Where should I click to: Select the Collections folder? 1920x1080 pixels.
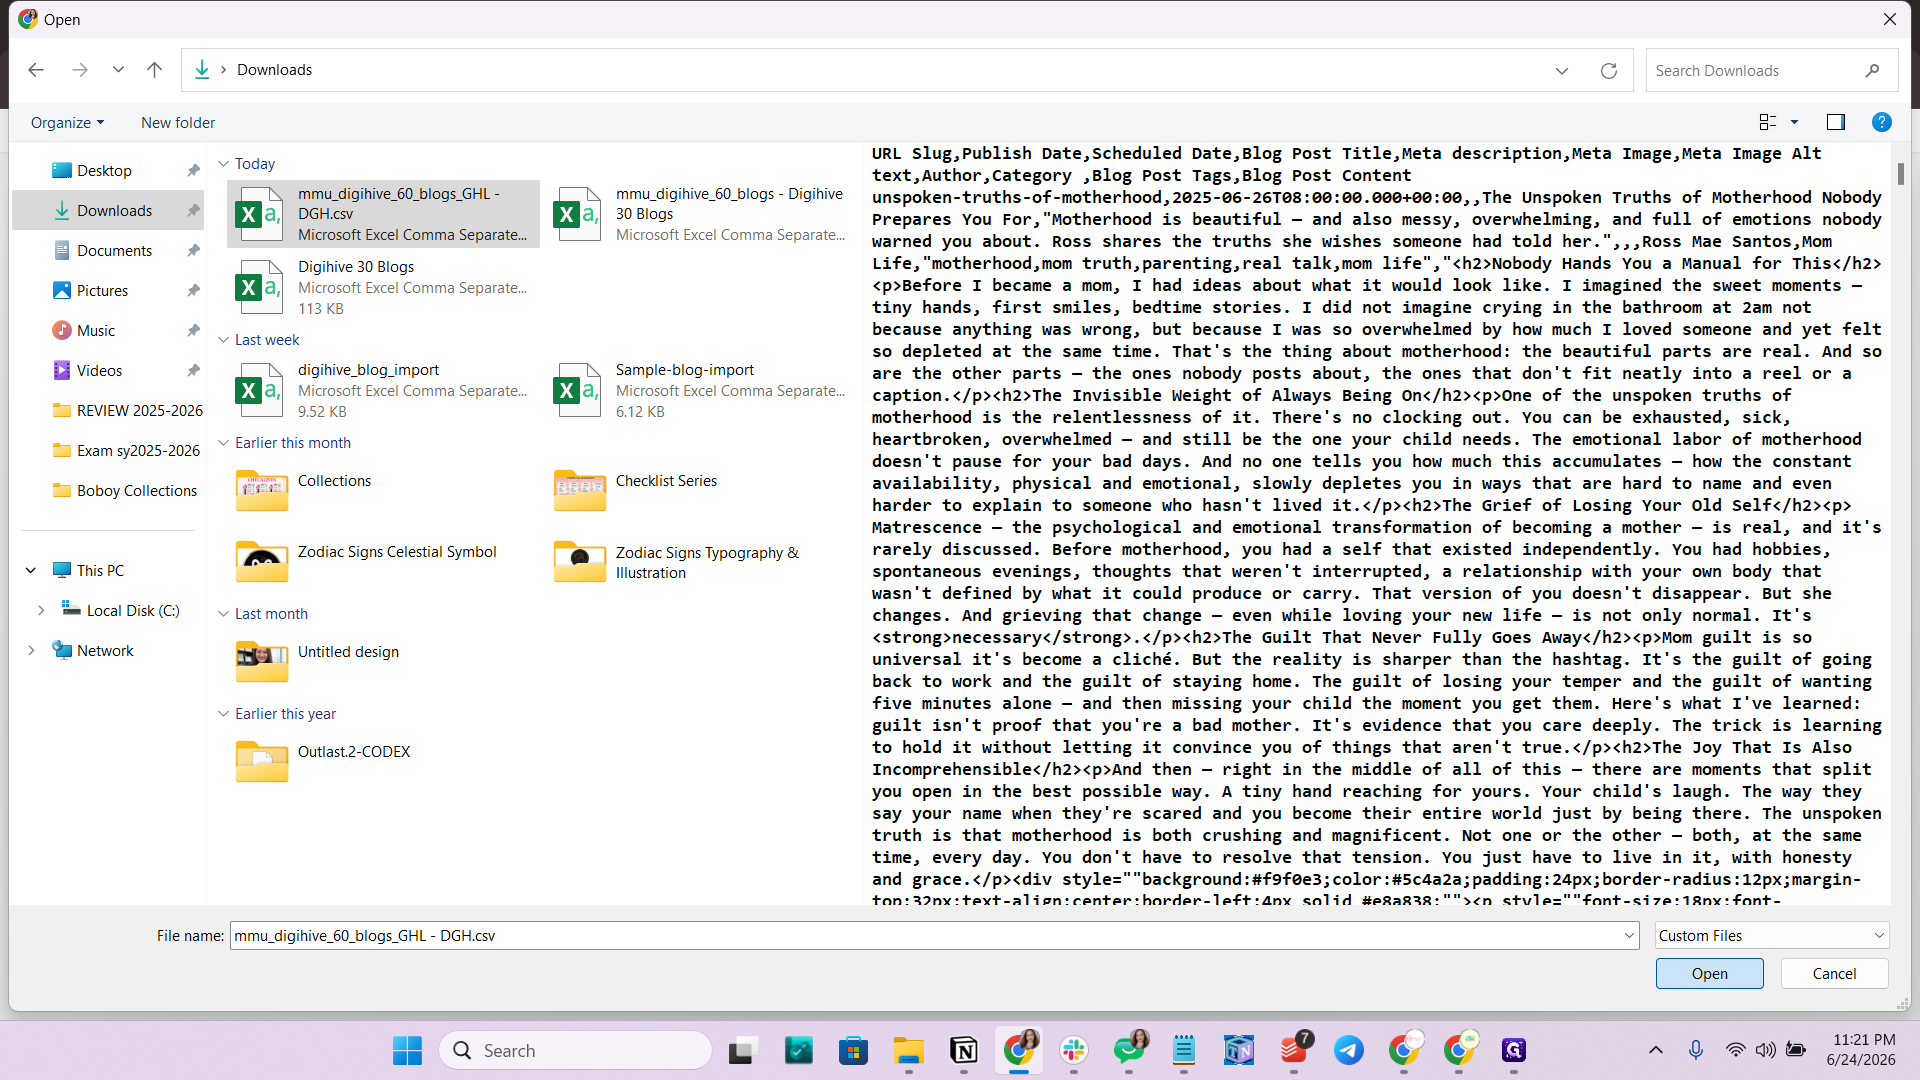(384, 491)
